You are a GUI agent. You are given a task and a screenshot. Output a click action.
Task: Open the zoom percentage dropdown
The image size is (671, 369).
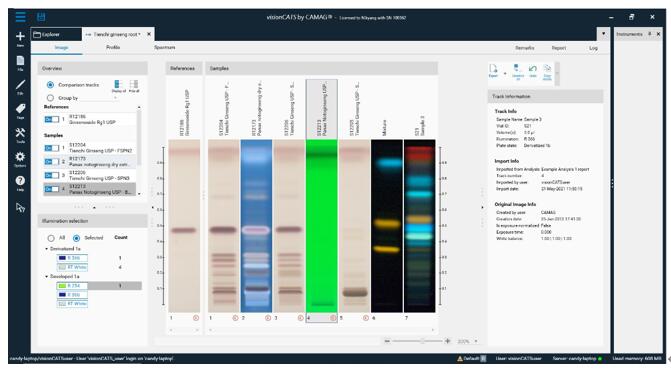(476, 341)
